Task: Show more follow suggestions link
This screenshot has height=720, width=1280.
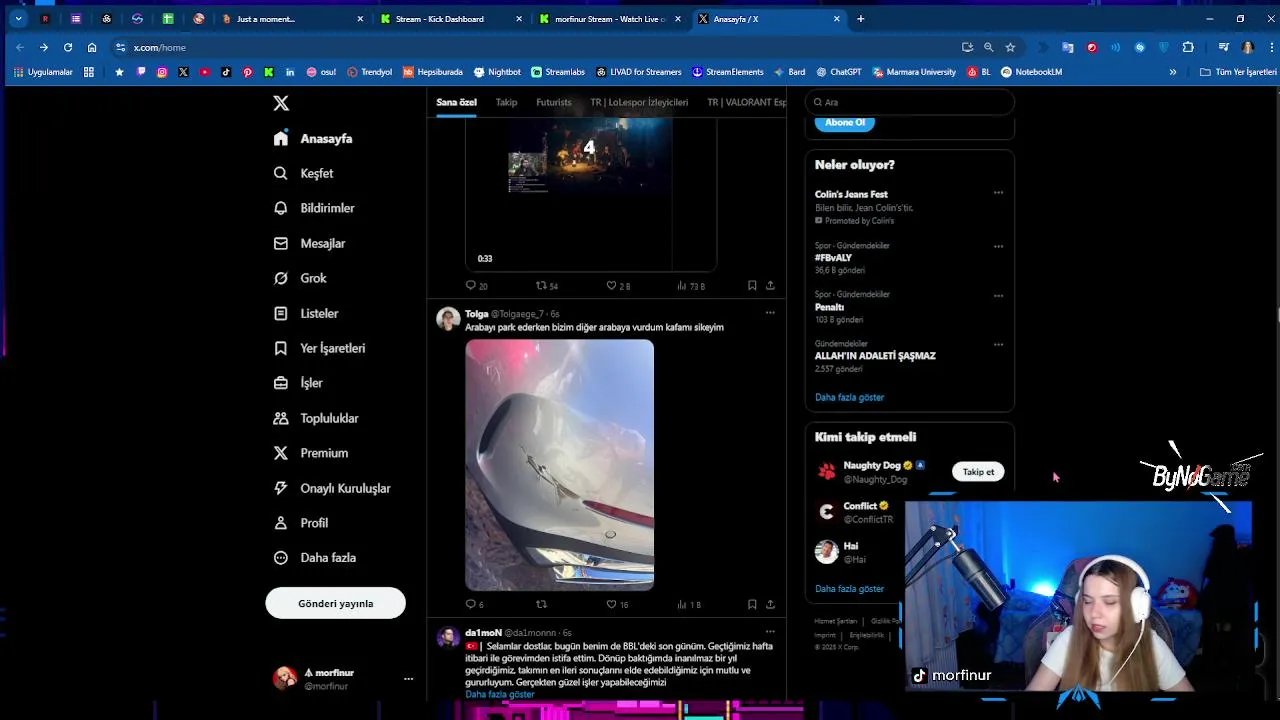Action: tap(849, 589)
